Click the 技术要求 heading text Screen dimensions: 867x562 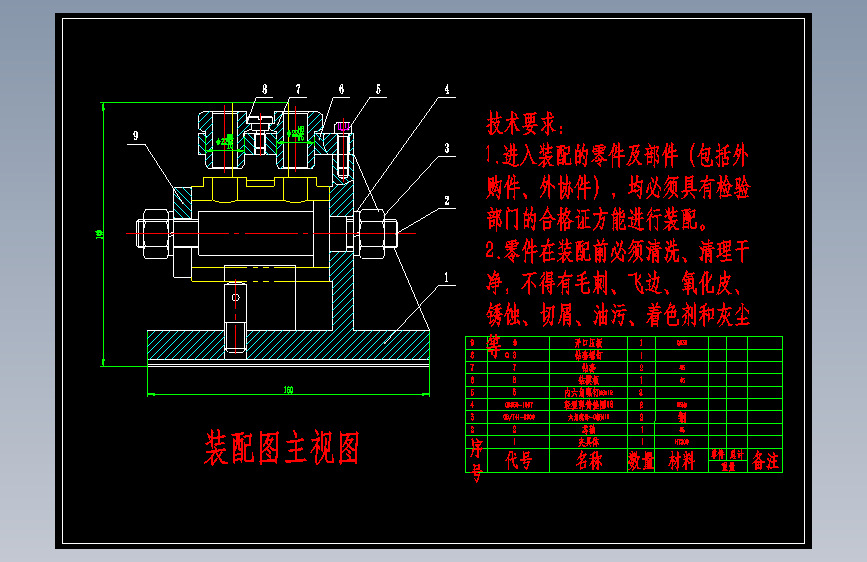[525, 123]
